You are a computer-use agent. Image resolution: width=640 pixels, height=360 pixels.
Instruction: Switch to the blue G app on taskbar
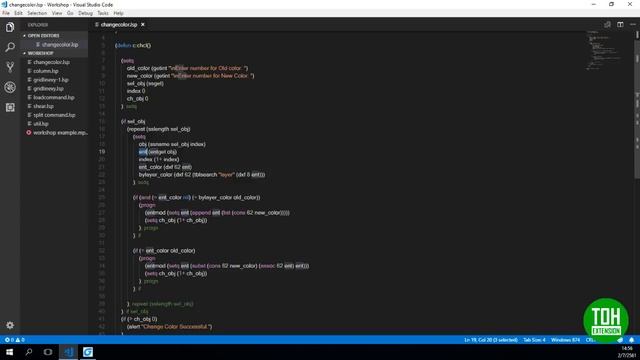point(87,352)
